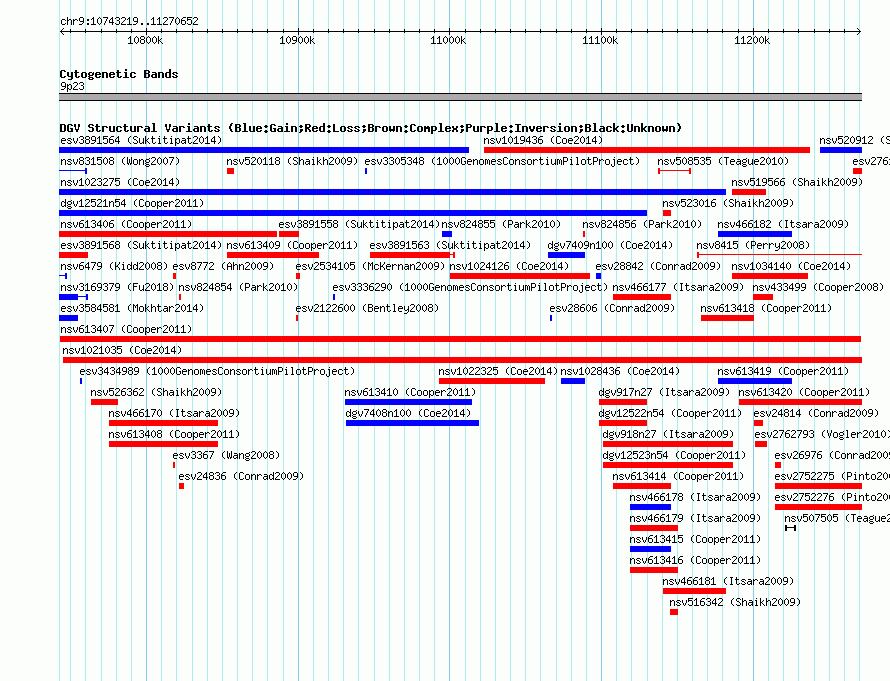
Task: Open the nsv526362 (Shaikh2009) label
Action: point(156,392)
